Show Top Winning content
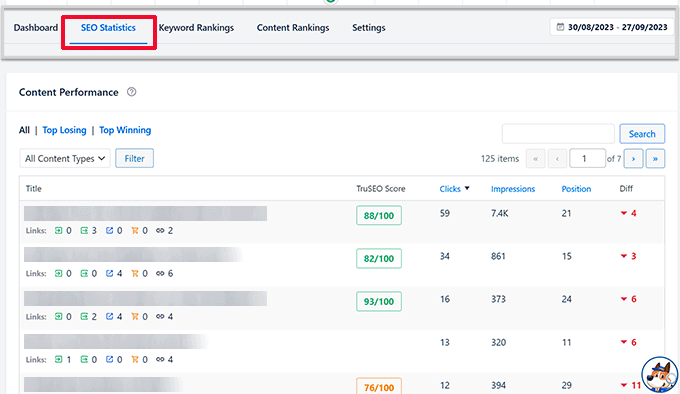 [125, 130]
